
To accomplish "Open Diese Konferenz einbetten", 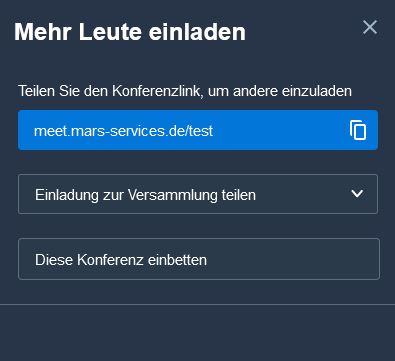I will [199, 259].
